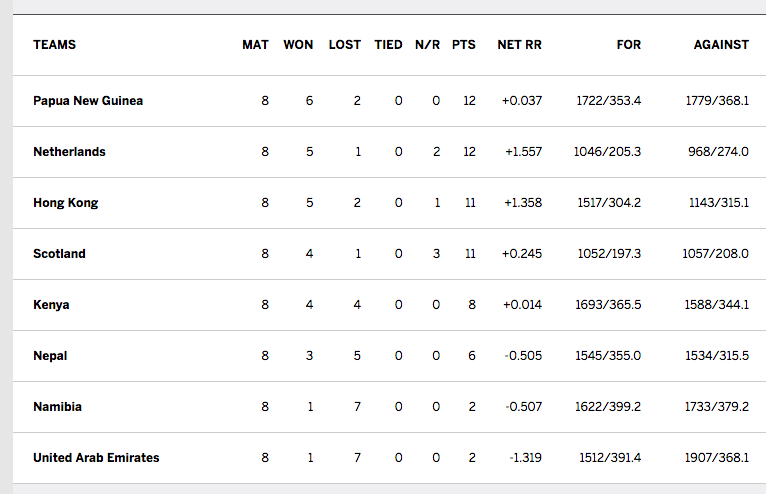Screen dimensions: 766x494
Task: Click the TEAMS column header
Action: [x=54, y=45]
